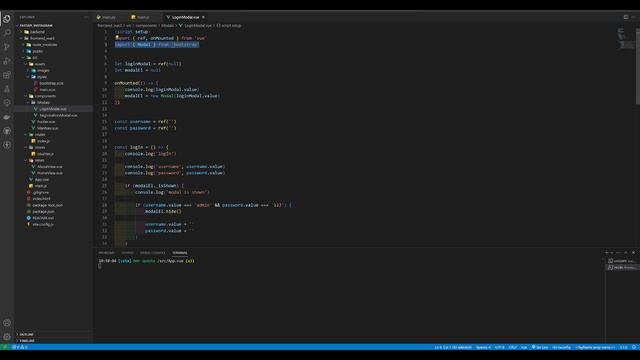The width and height of the screenshot is (640, 360).
Task: Open AboutView.vue in the file tree
Action: pos(49,167)
